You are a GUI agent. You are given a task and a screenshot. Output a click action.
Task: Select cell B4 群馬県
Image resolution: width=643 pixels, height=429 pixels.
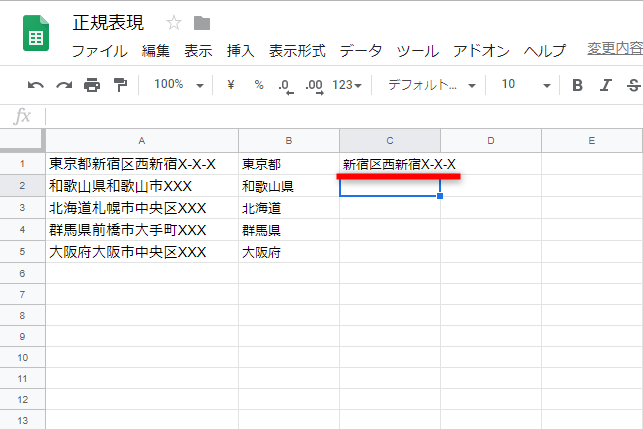click(x=289, y=230)
